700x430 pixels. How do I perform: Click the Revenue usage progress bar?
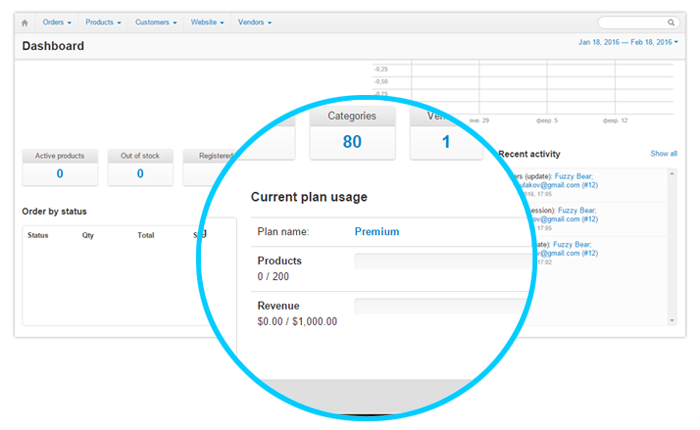click(x=443, y=306)
